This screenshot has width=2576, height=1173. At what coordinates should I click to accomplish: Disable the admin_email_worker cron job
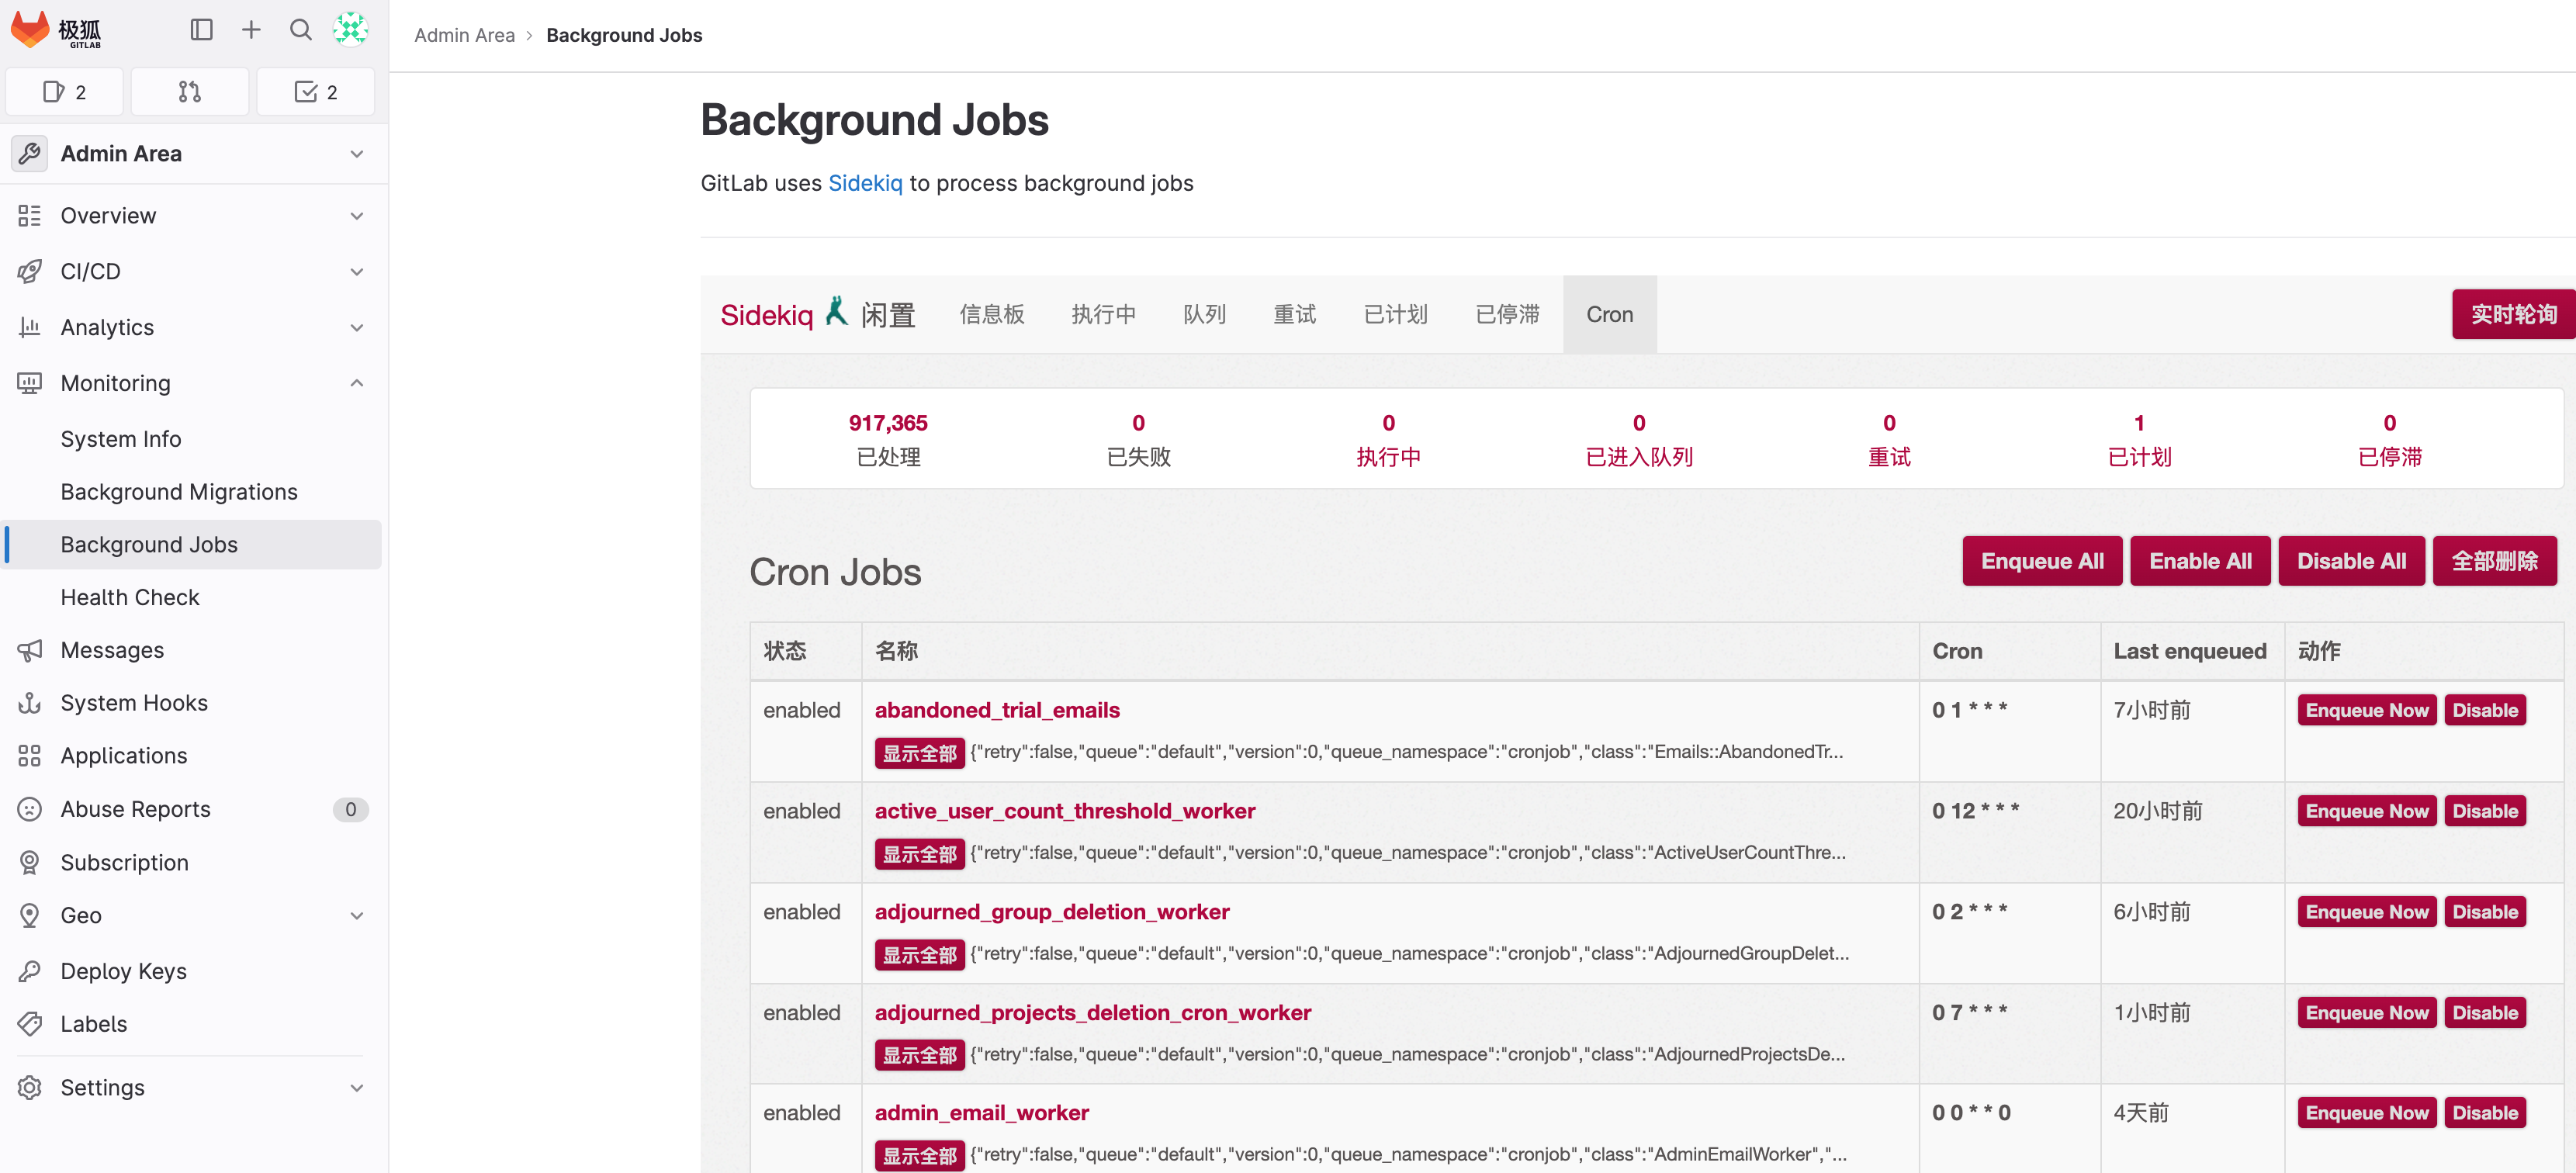[x=2484, y=1113]
